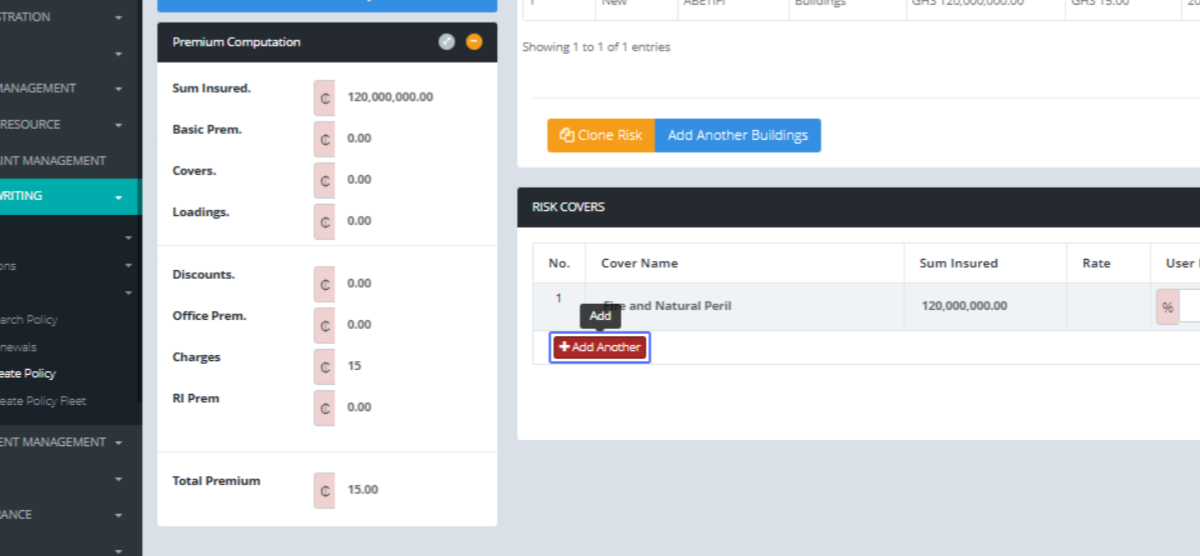This screenshot has height=556, width=1200.
Task: Click the cedi icon beside Discounts
Action: (x=325, y=284)
